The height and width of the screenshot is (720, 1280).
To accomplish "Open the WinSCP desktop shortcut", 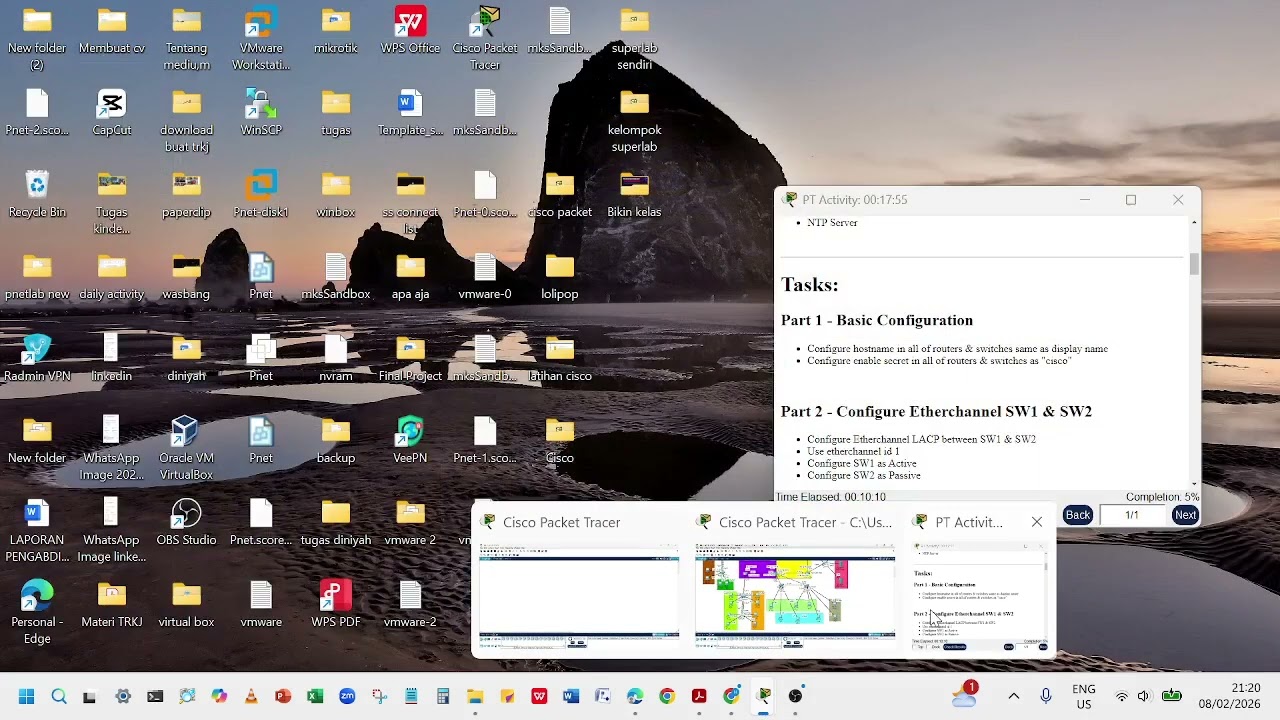I will 261,112.
